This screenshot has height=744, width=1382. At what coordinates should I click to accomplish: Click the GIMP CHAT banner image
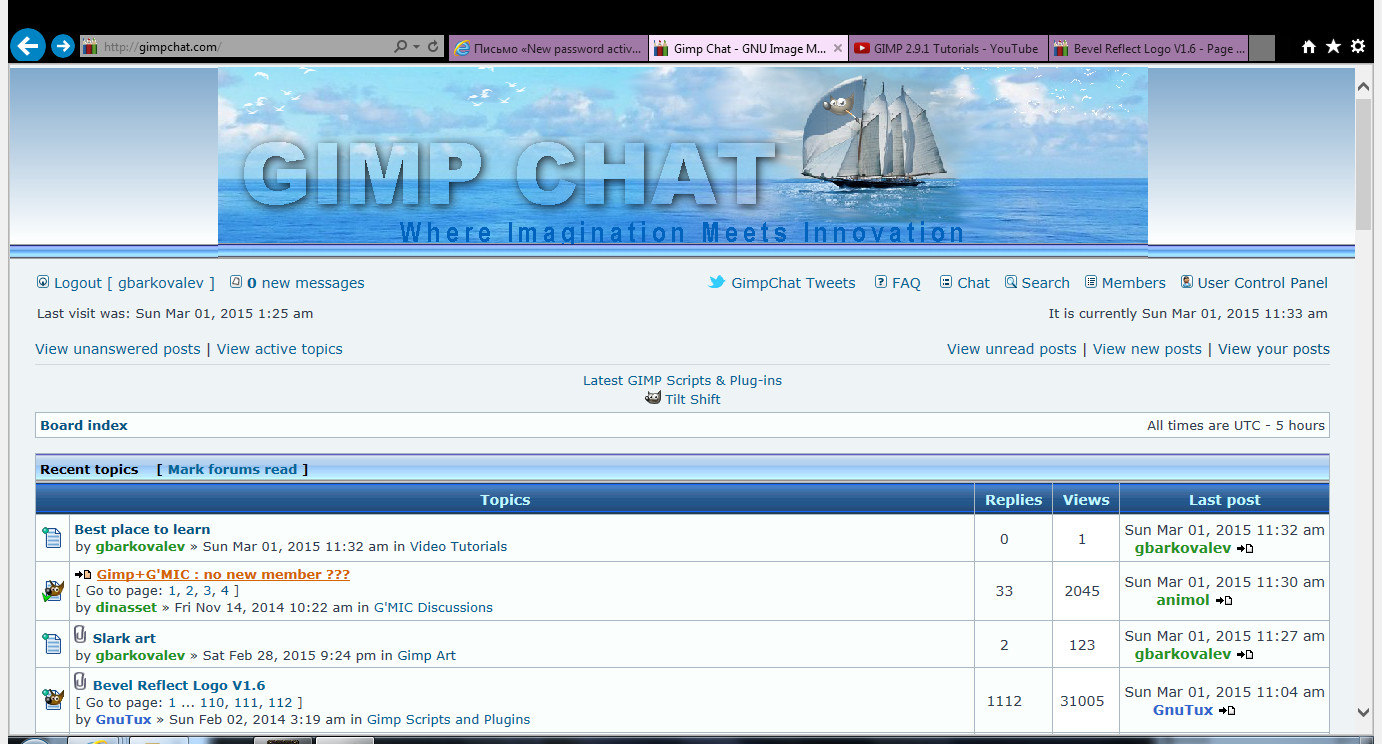tap(683, 156)
